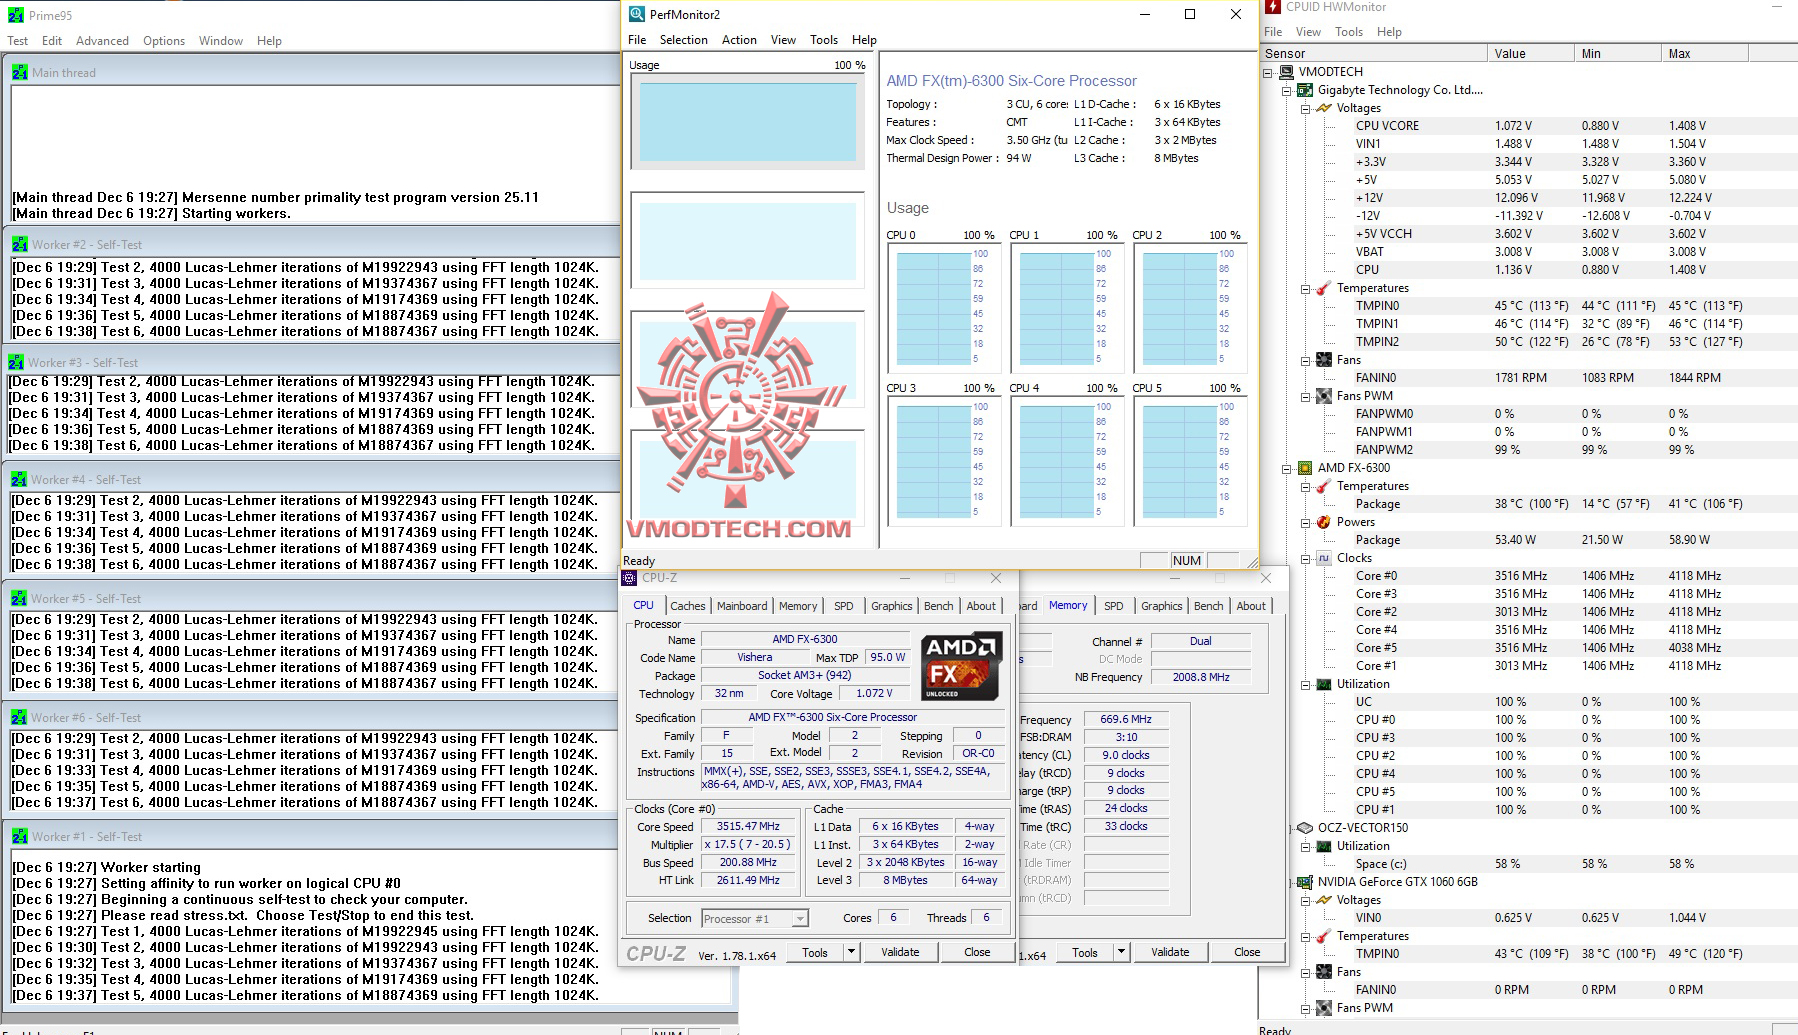Screen dimensions: 1798x1035
Task: Open the Processor #1 selection dropdown in CPU-Z
Action: pyautogui.click(x=800, y=919)
